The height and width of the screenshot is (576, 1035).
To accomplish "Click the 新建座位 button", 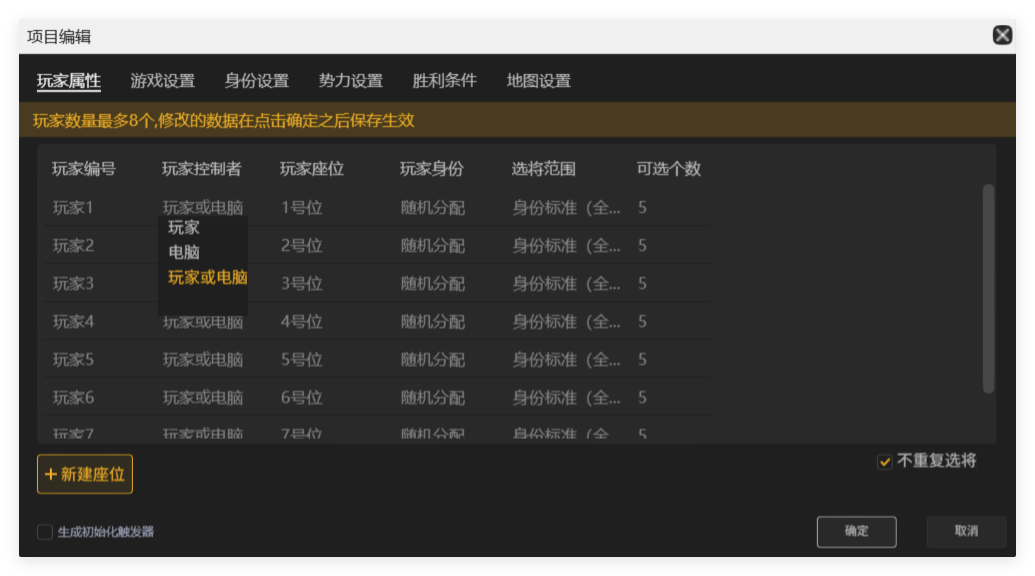I will coord(87,474).
